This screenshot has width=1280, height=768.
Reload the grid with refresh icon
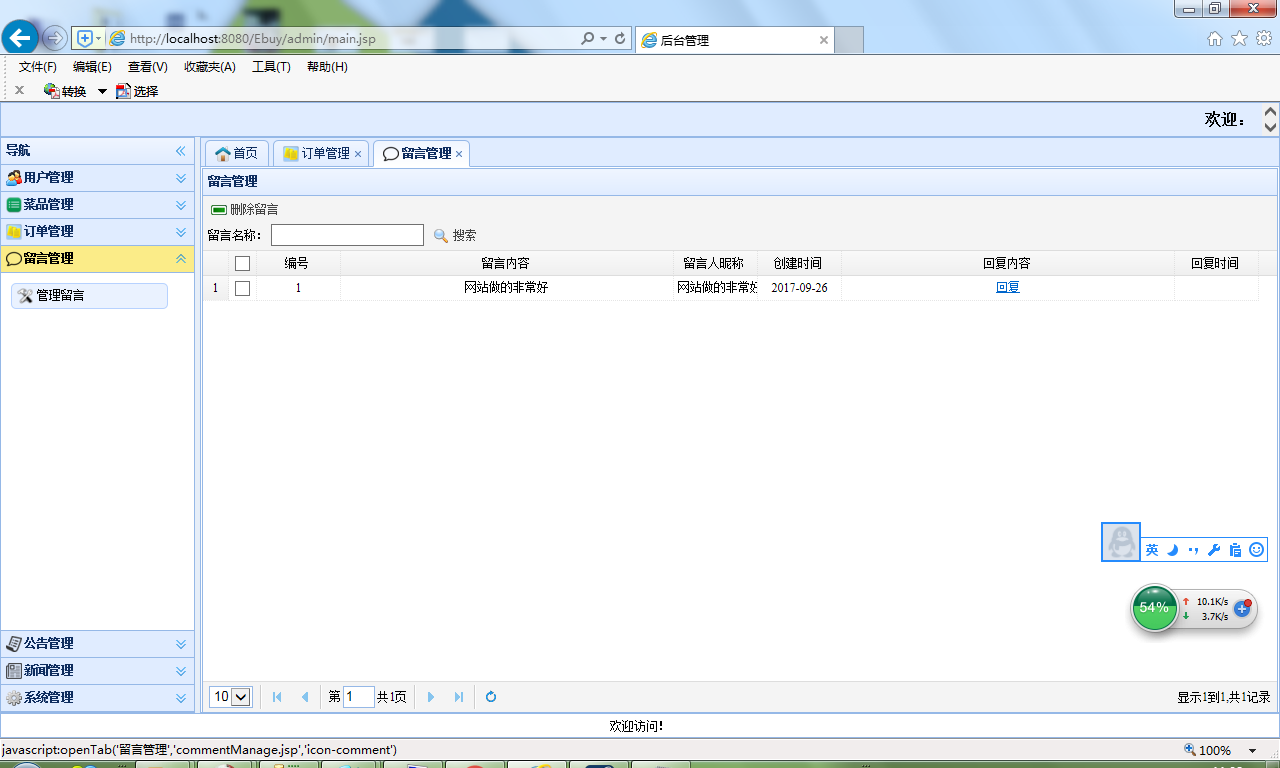[x=491, y=697]
